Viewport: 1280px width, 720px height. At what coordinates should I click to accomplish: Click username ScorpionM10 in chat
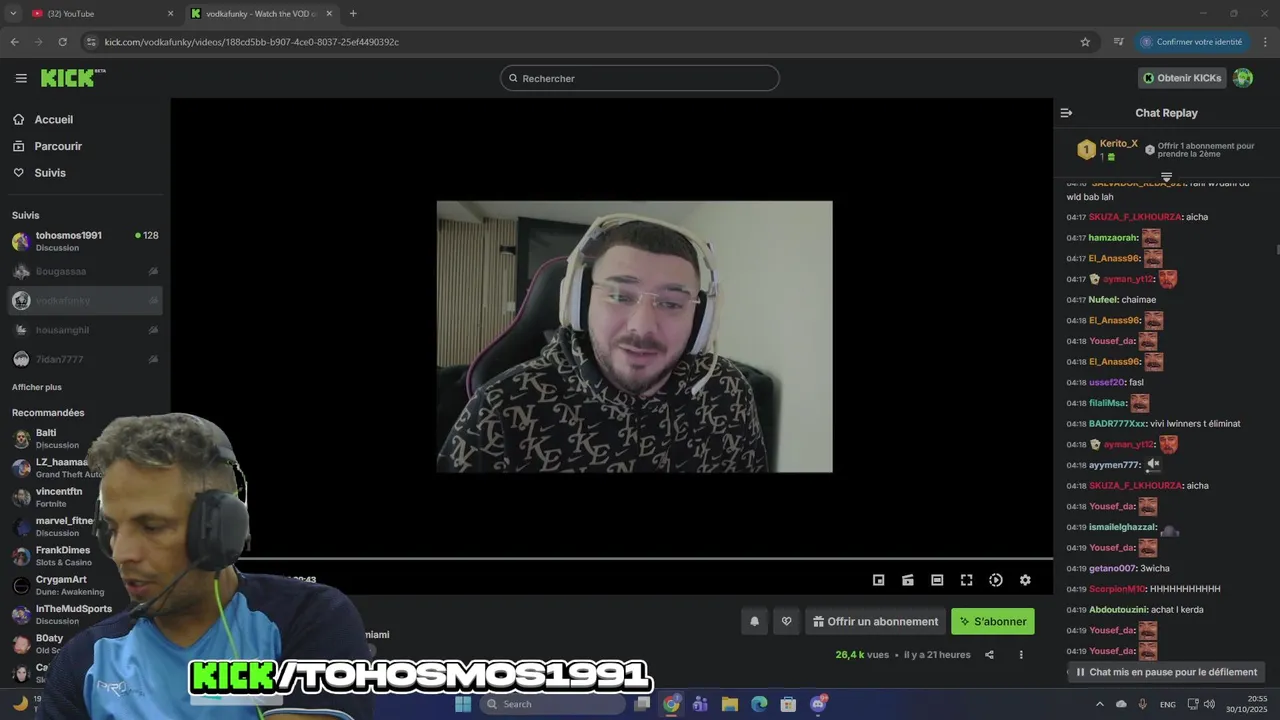tap(1117, 589)
